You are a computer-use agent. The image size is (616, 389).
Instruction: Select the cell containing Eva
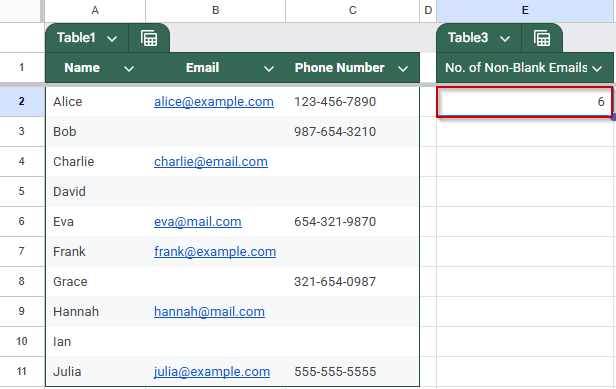tap(95, 222)
